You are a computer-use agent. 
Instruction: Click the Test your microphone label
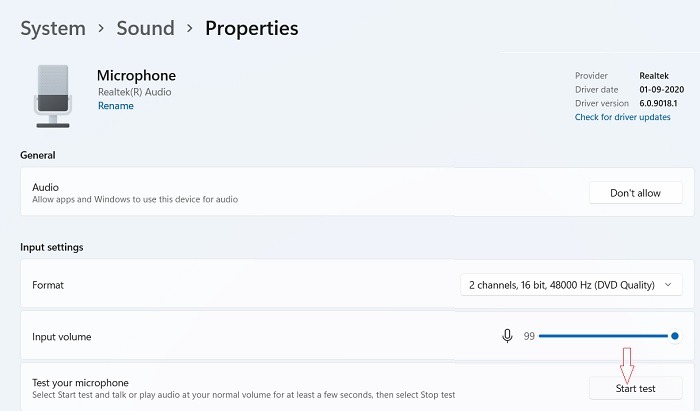click(x=80, y=382)
